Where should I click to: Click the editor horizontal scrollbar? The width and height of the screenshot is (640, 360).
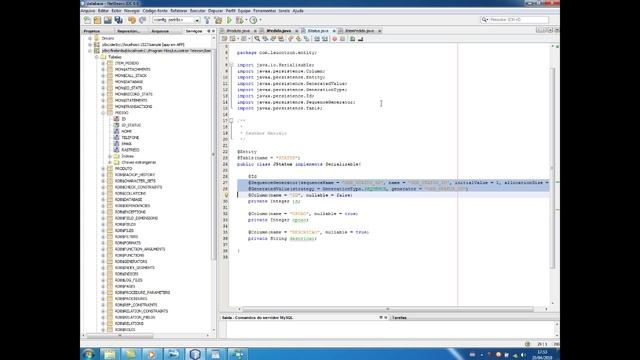pos(387,309)
